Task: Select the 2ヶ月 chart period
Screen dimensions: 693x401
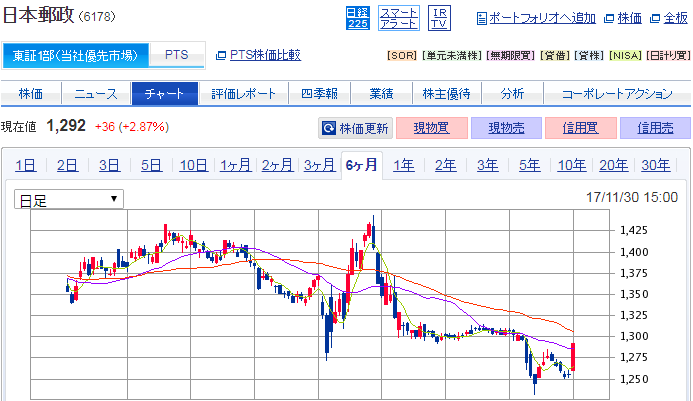Action: pos(277,166)
